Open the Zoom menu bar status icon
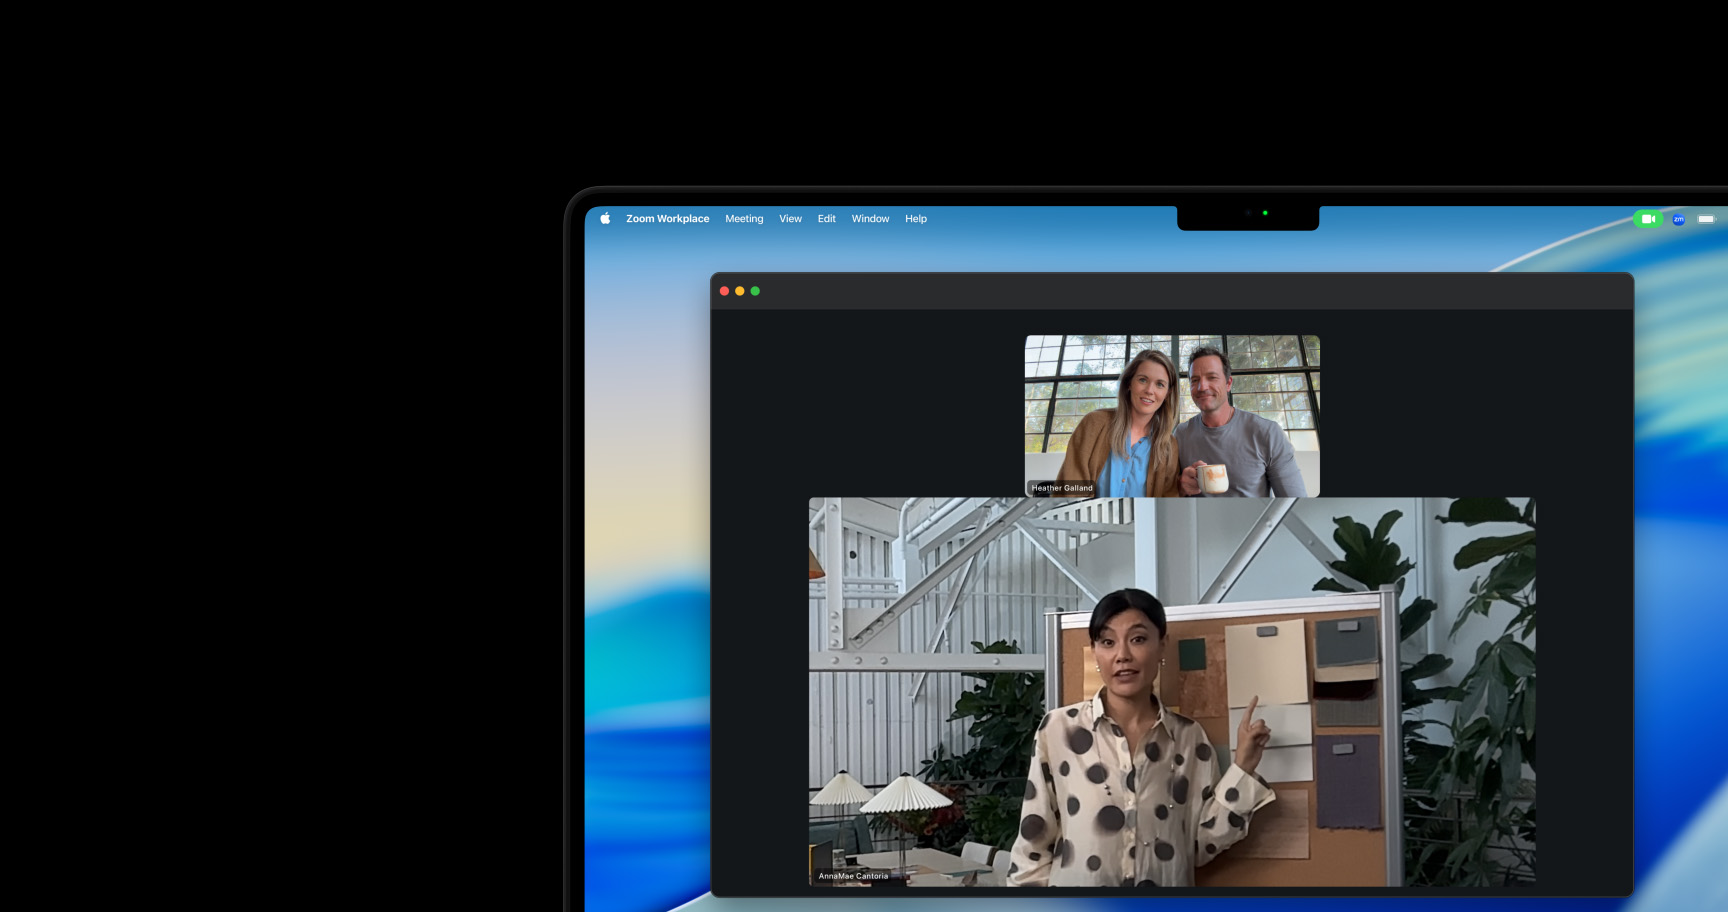The height and width of the screenshot is (912, 1728). (1678, 219)
